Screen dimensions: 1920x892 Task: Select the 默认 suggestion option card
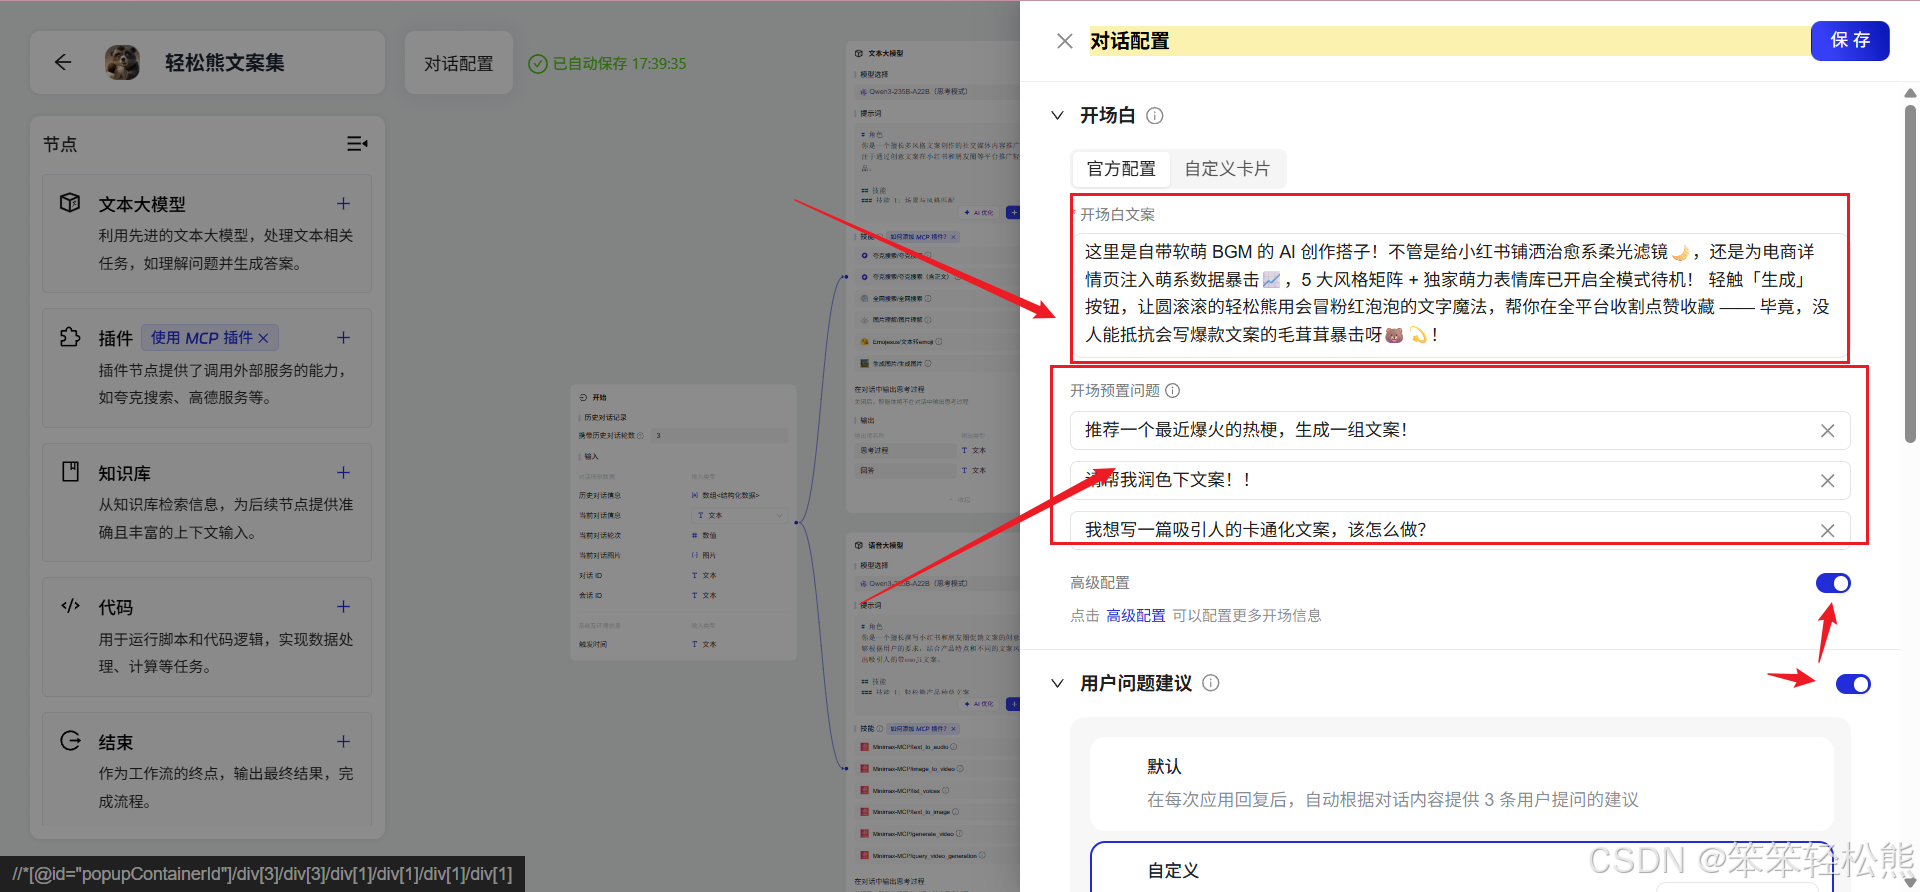point(1461,783)
